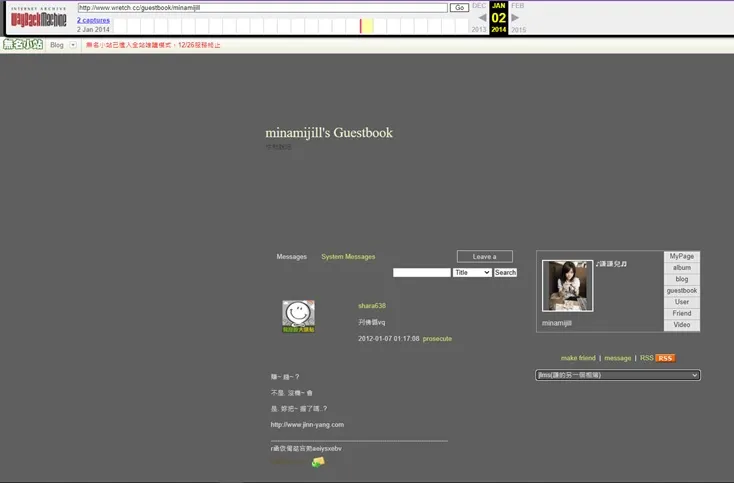Click the red maintenance notice link
734x483 pixels.
coord(153,45)
